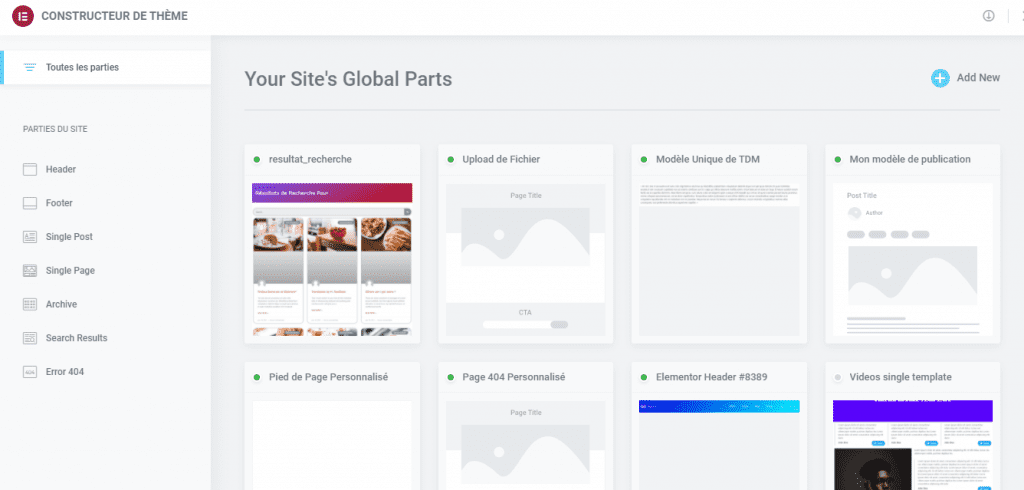Click the Header icon in the sidebar
Screen dimensions: 1024x490
pyautogui.click(x=30, y=169)
